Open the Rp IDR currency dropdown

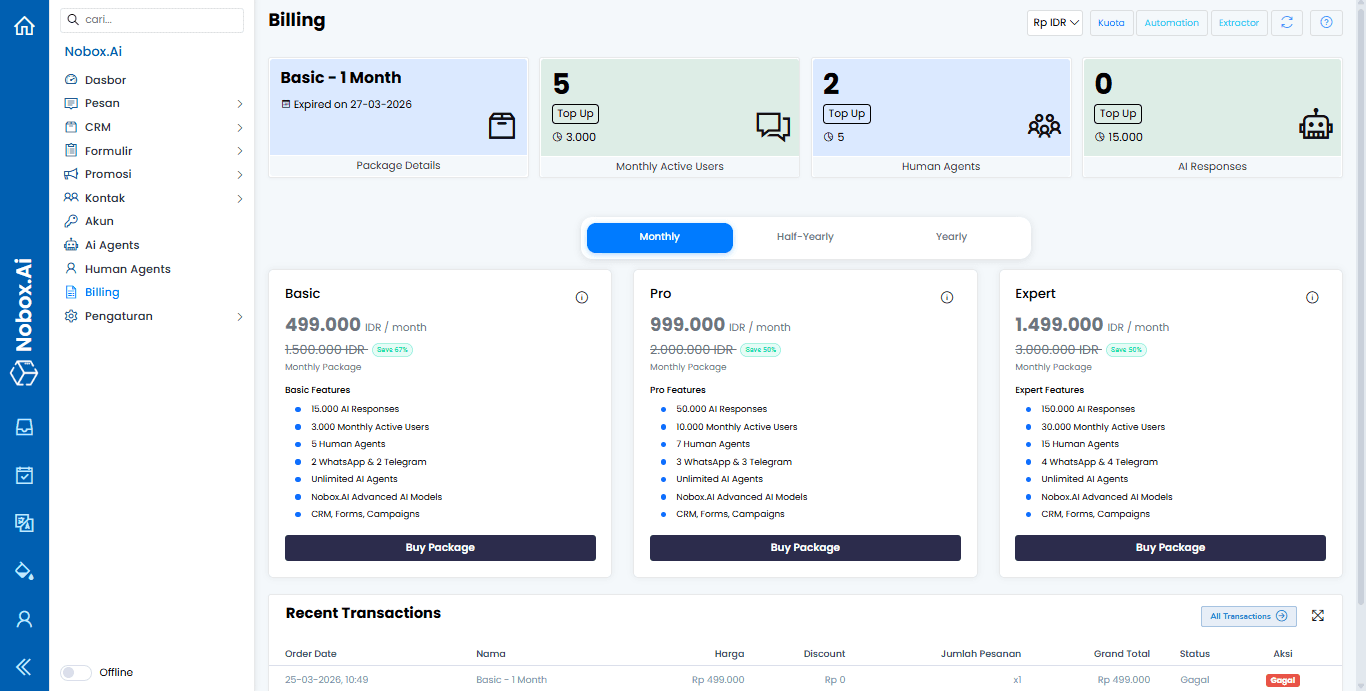pyautogui.click(x=1055, y=23)
